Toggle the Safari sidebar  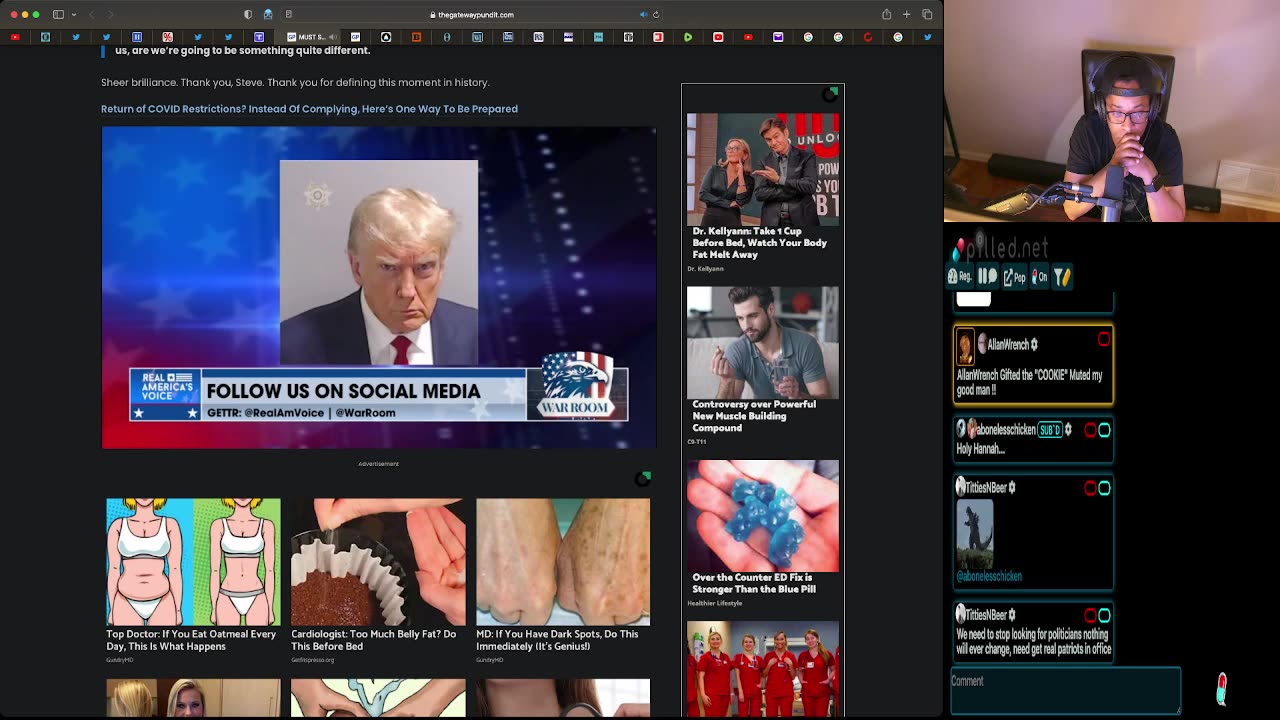pos(58,15)
